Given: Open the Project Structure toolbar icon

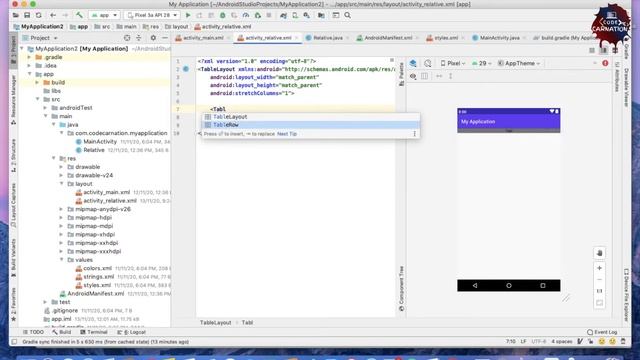Looking at the screenshot, I should (321, 15).
